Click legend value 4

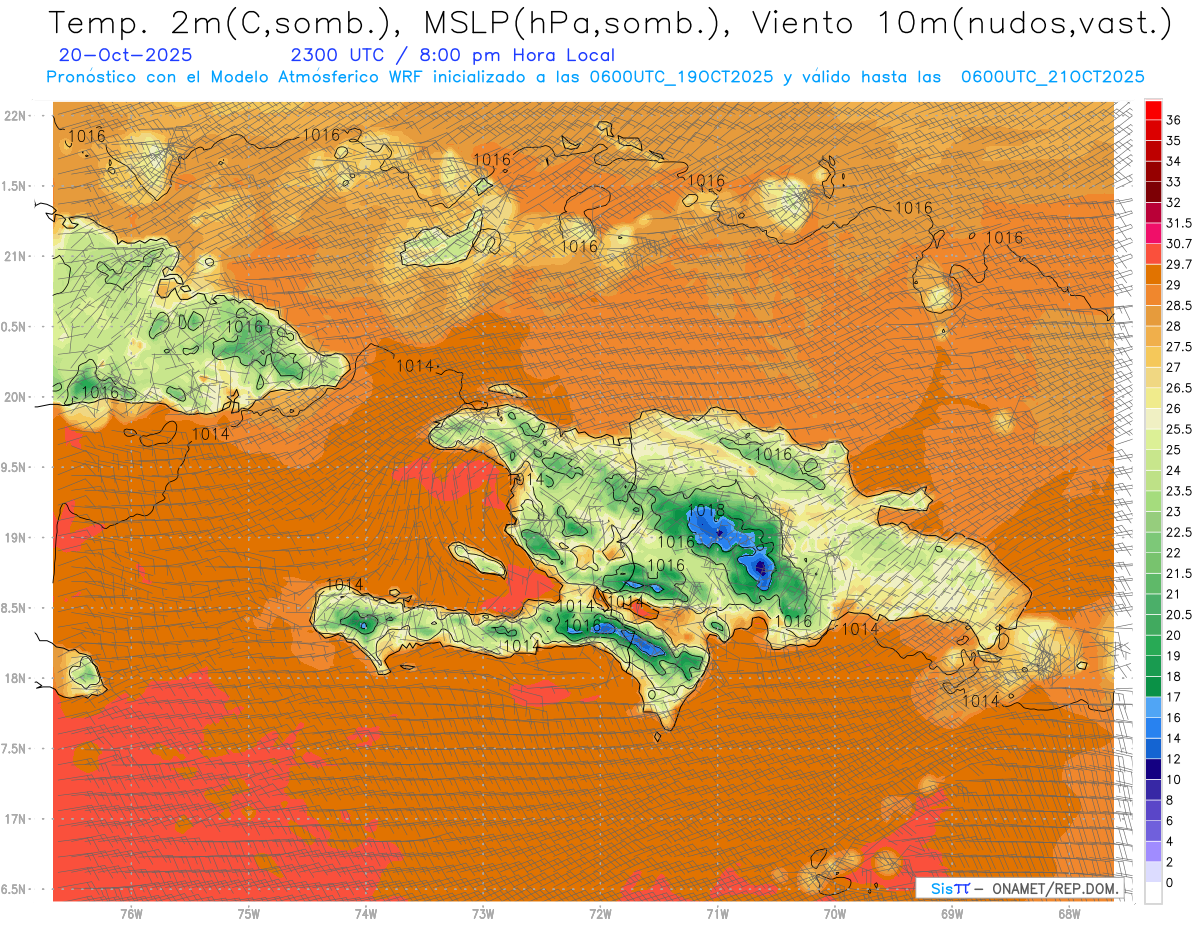1170,842
